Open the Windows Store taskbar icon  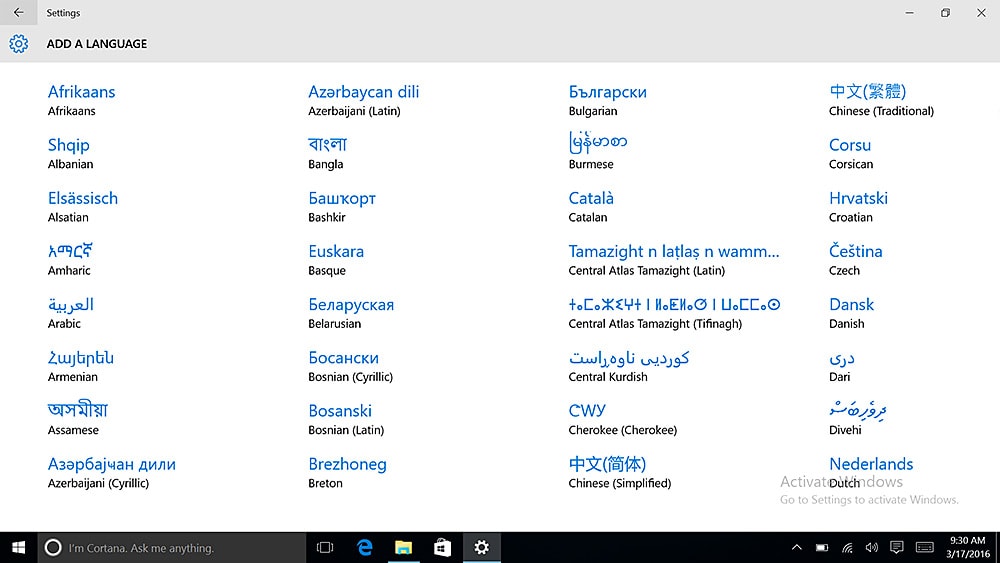coord(442,547)
